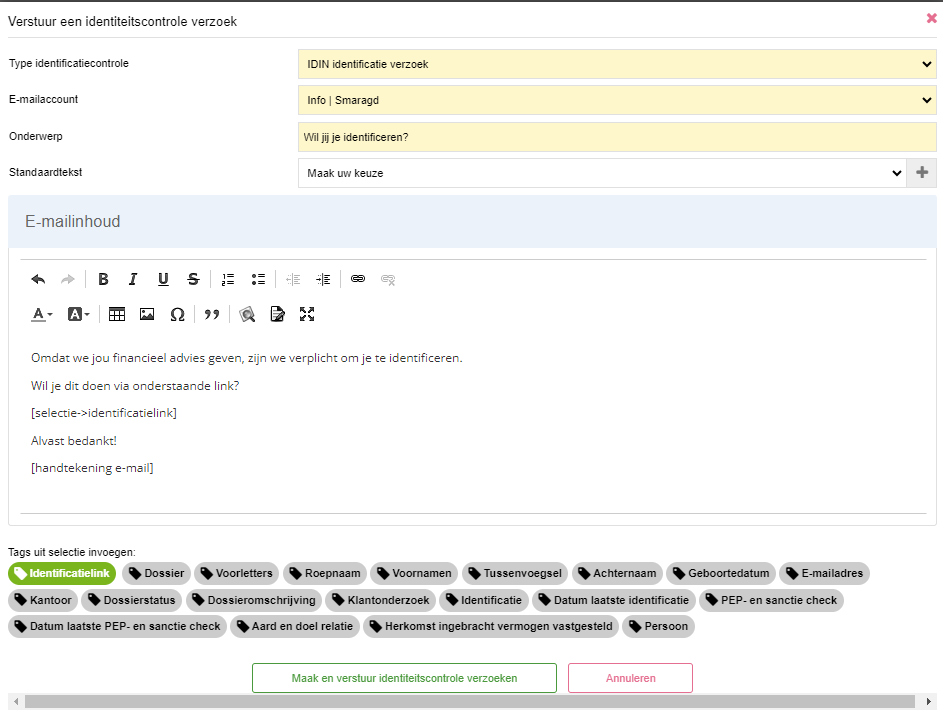
Task: Close the identiteitscontrole dialog
Action: tap(932, 19)
